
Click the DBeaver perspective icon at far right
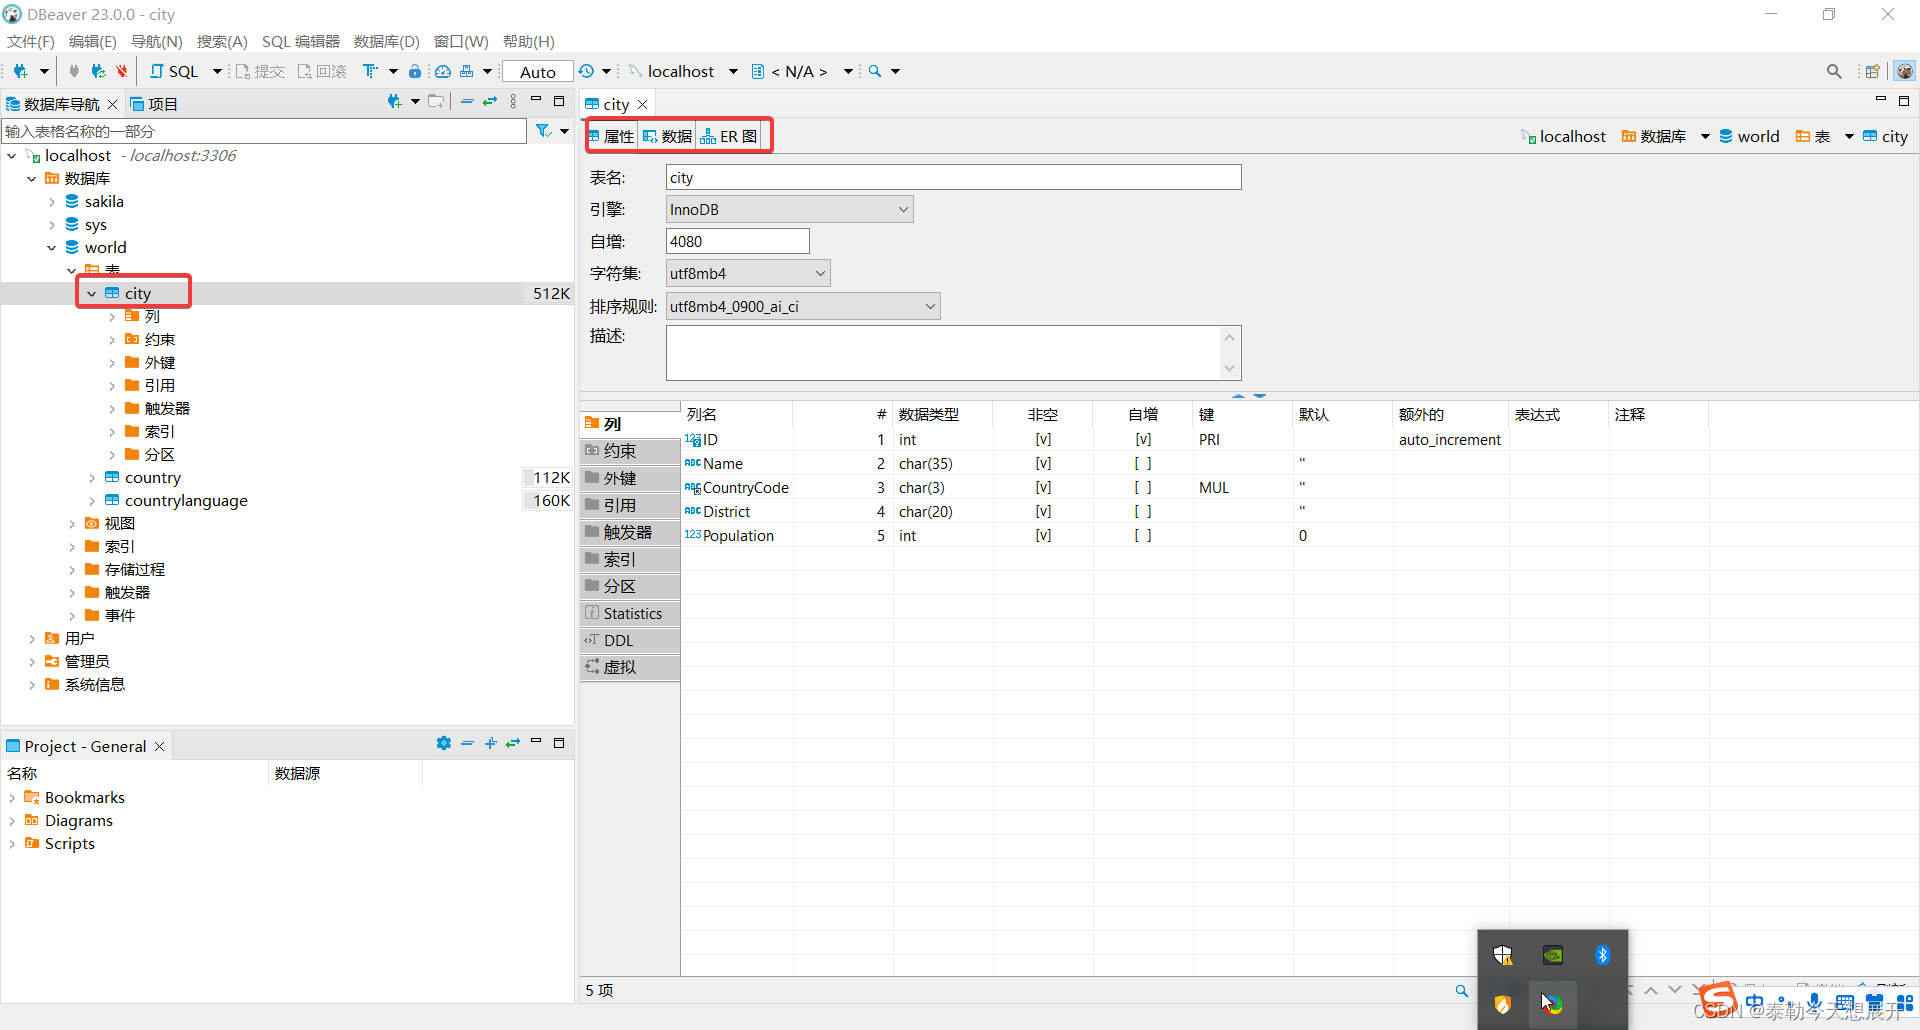click(1905, 71)
